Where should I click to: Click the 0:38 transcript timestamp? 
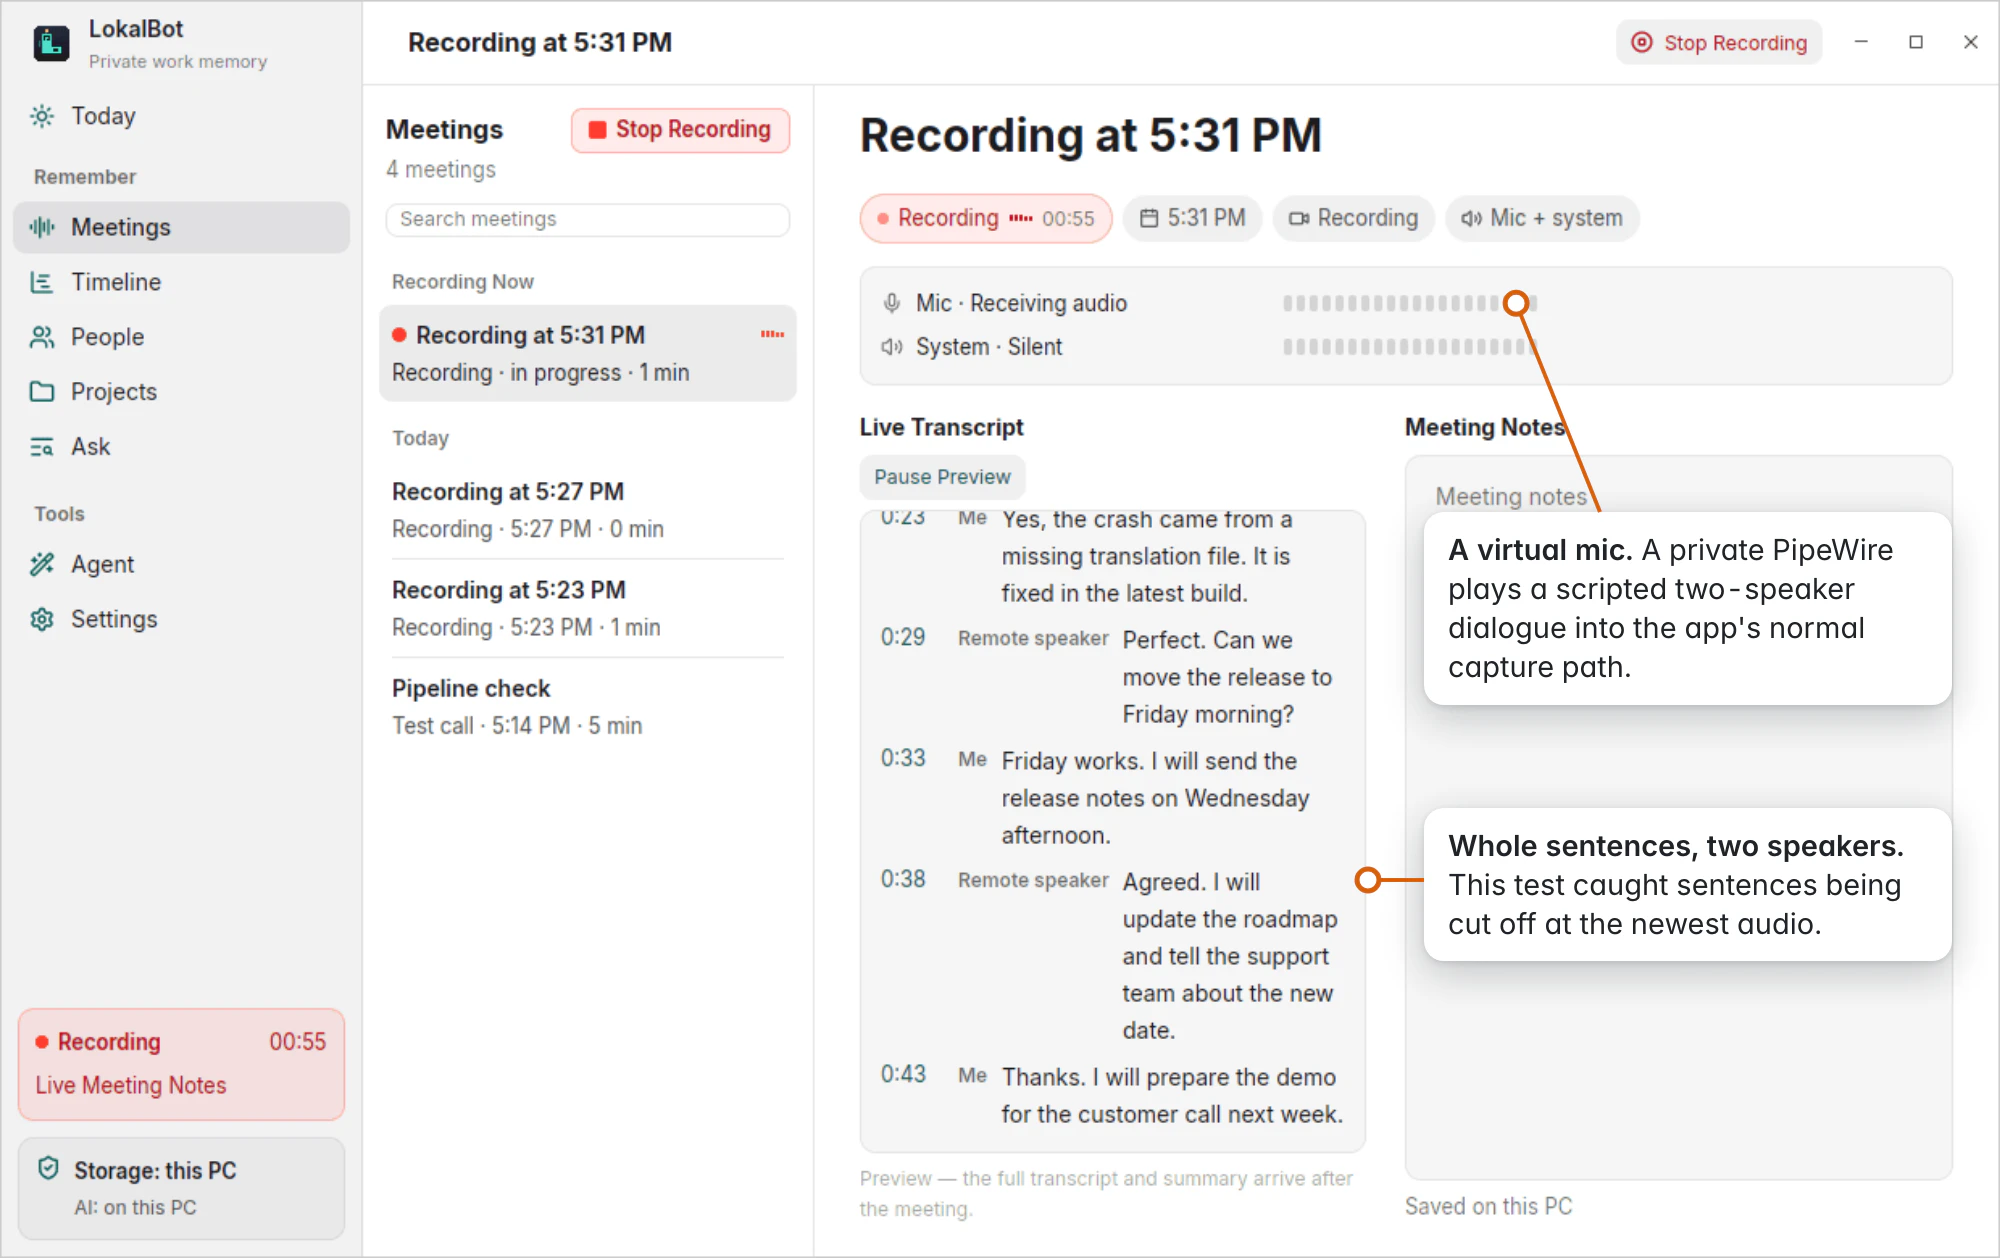pyautogui.click(x=903, y=880)
